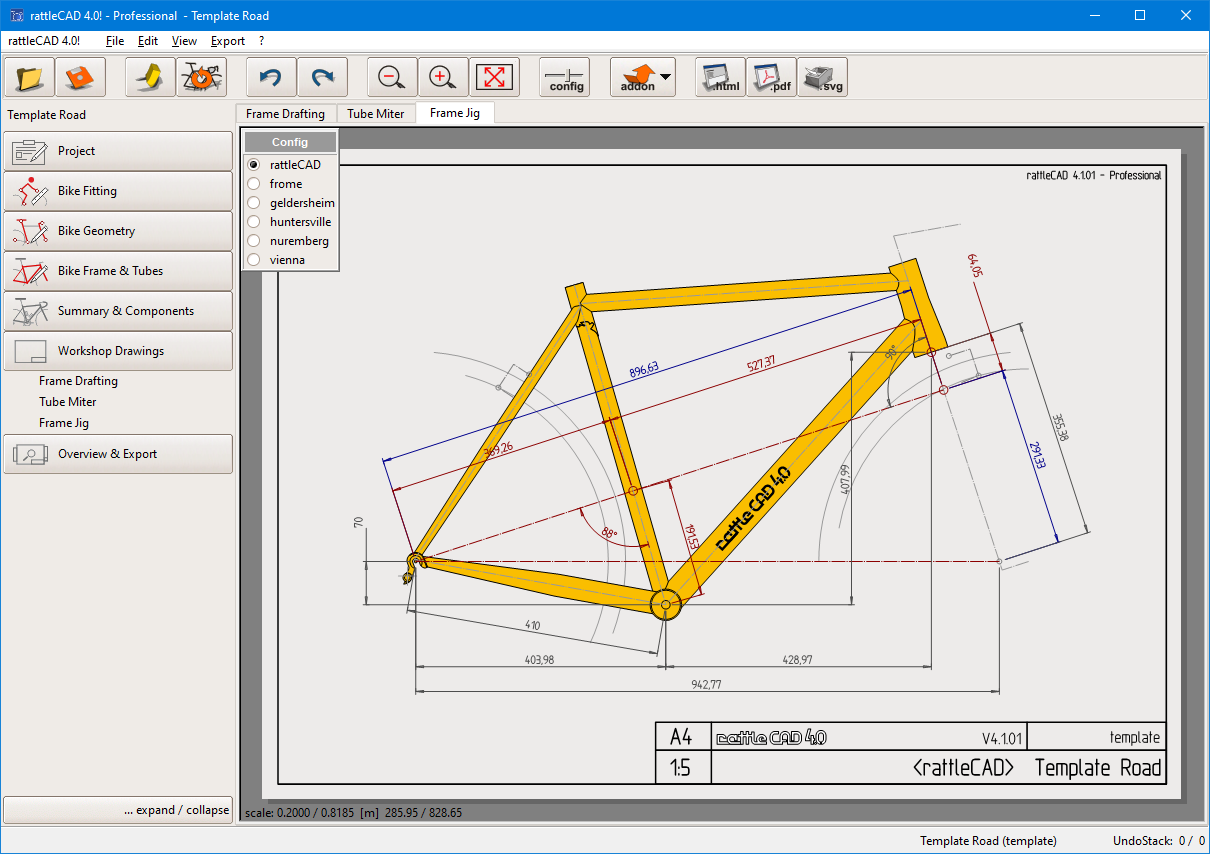
Task: Open Tube Miter in sidebar list
Action: tap(68, 402)
